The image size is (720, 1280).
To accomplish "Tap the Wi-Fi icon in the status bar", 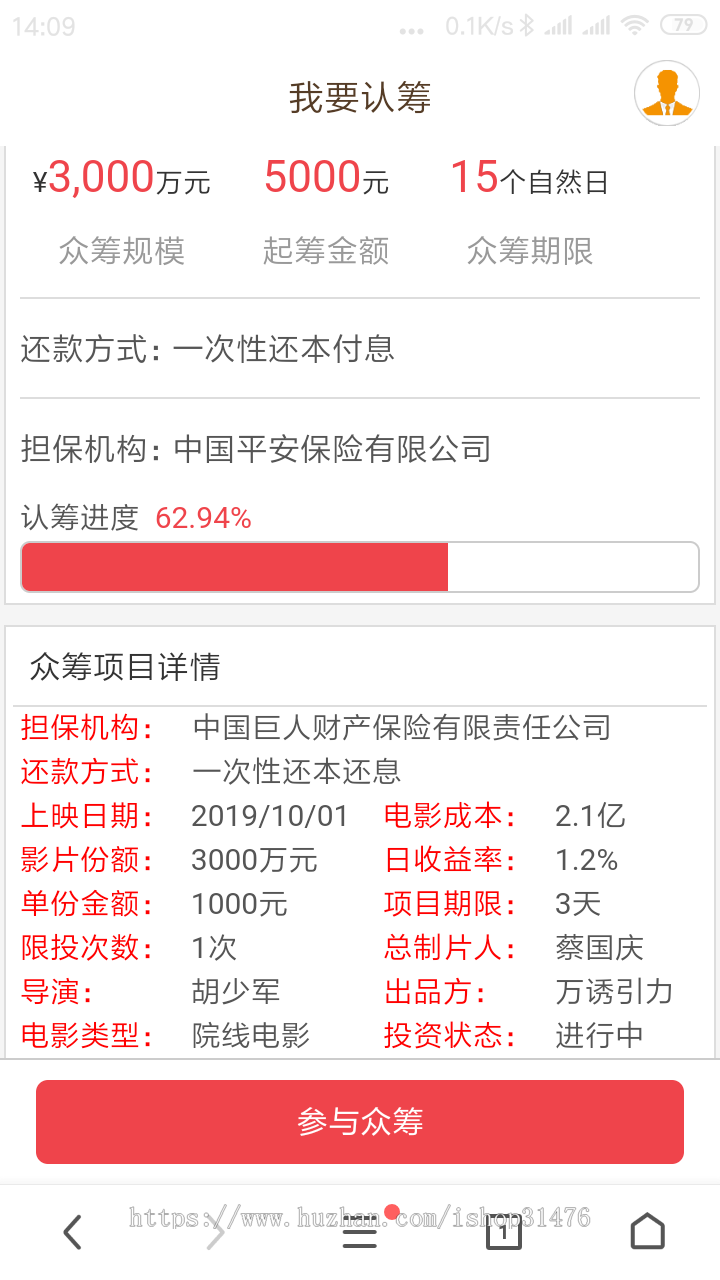I will [x=635, y=27].
